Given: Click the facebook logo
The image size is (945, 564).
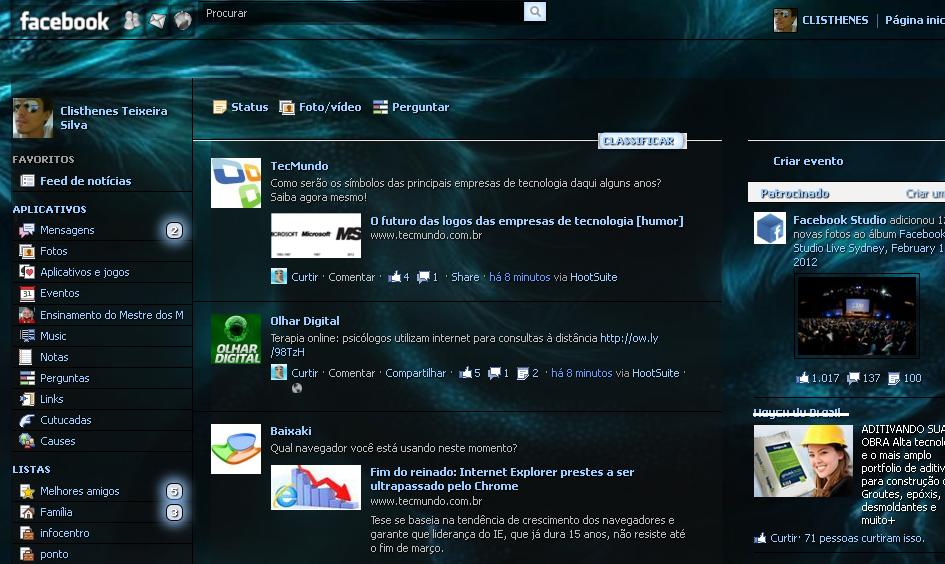Looking at the screenshot, I should (64, 22).
